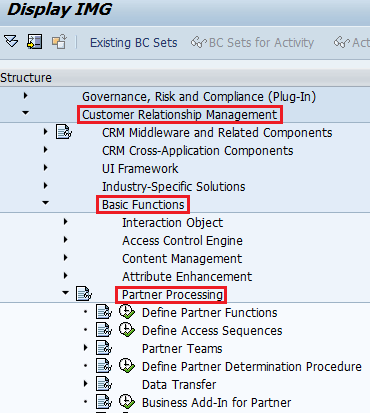
Task: Select the Data Transfer tree item
Action: point(179,385)
